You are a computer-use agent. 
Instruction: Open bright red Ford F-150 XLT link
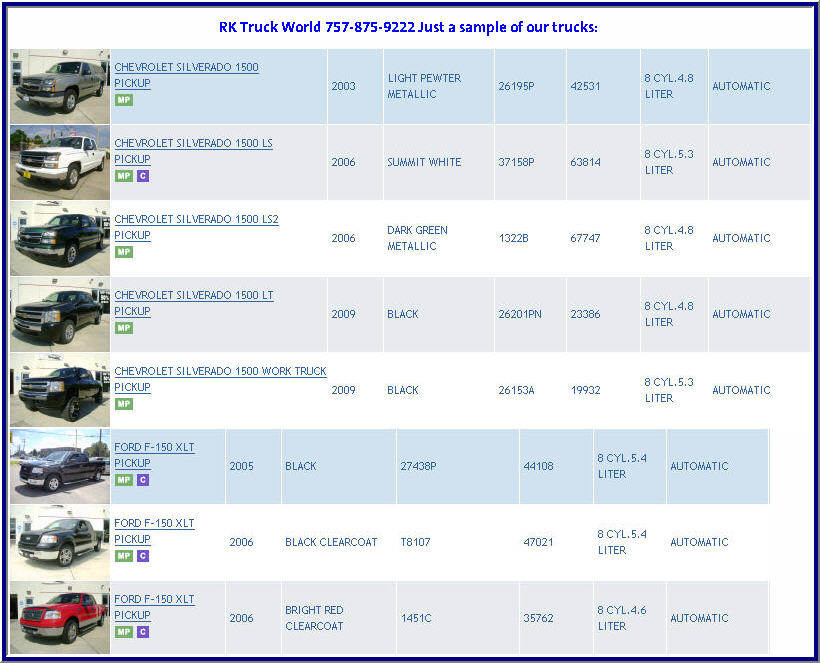pos(154,607)
